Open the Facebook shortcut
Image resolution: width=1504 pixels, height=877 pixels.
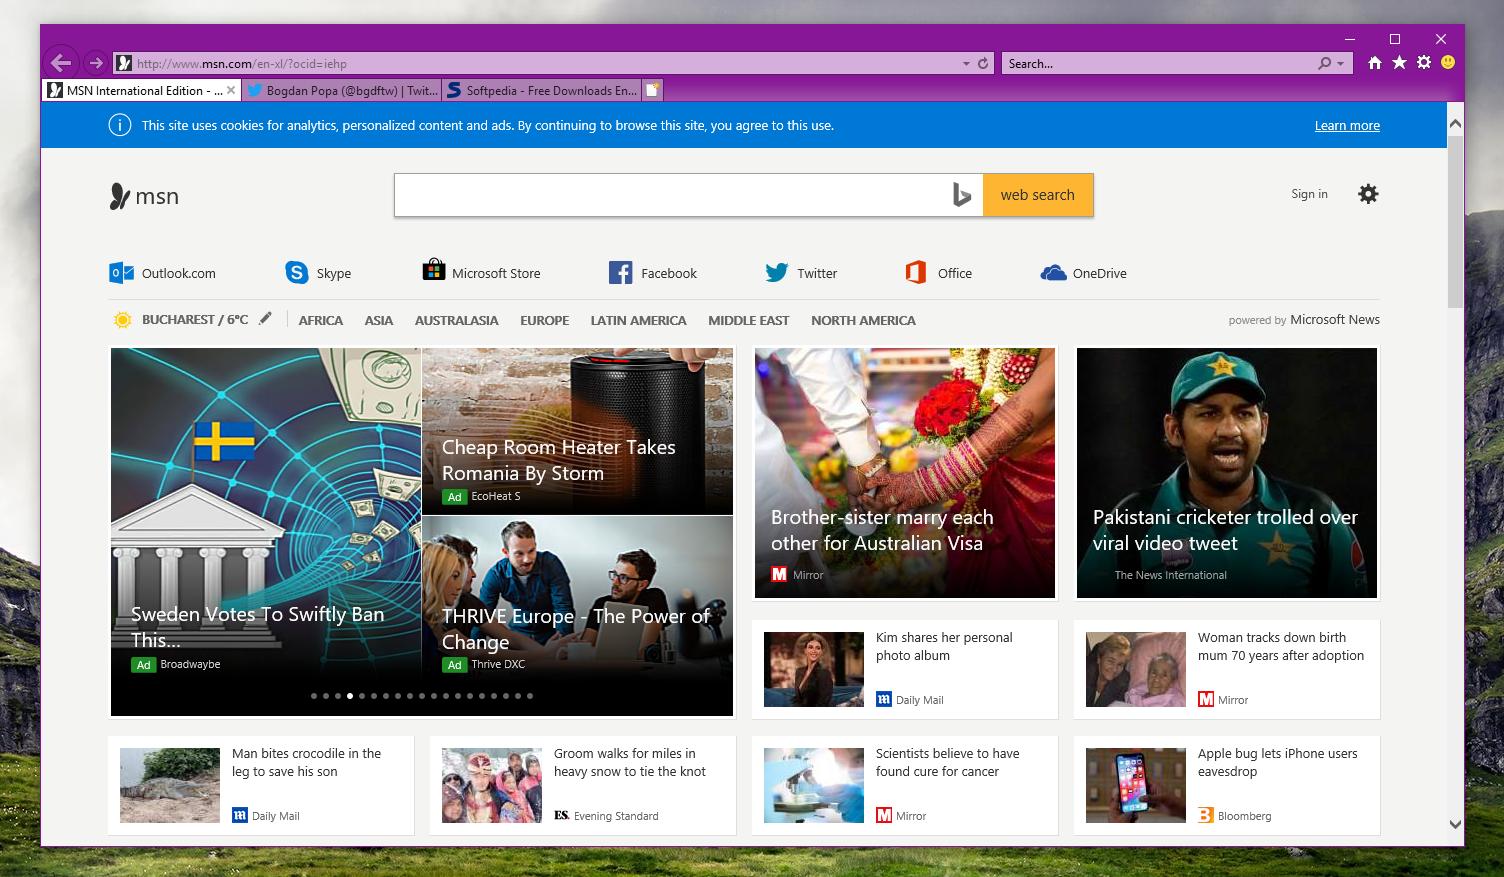coord(652,273)
